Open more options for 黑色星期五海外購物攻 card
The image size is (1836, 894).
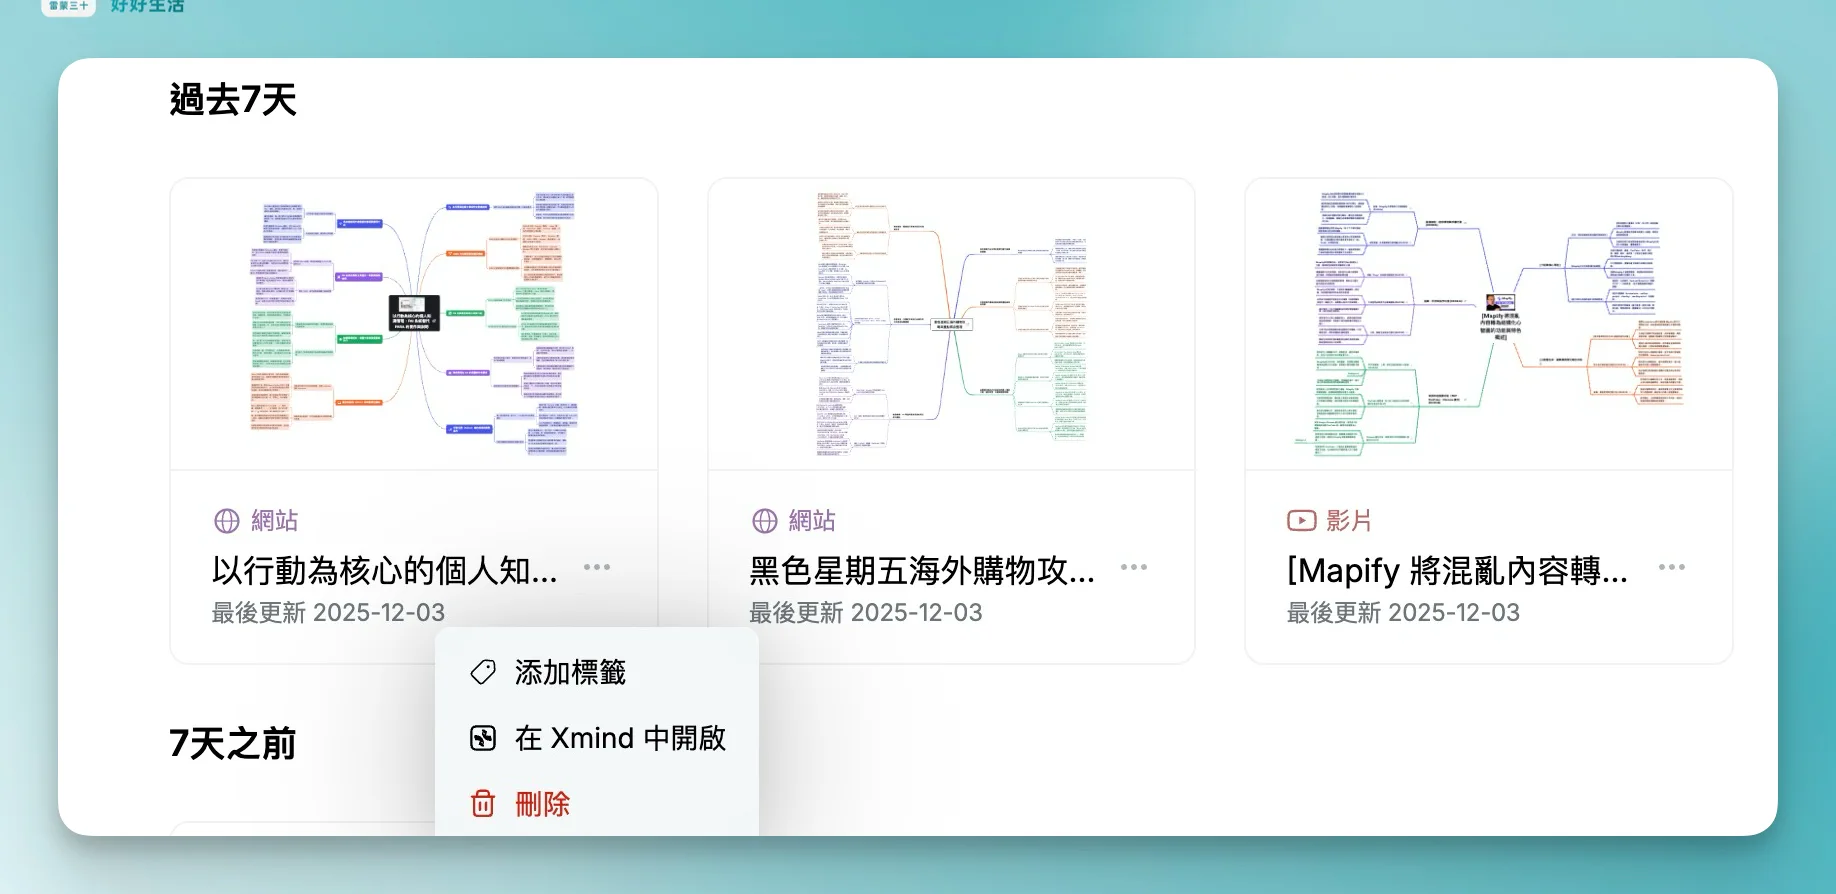(x=1134, y=567)
